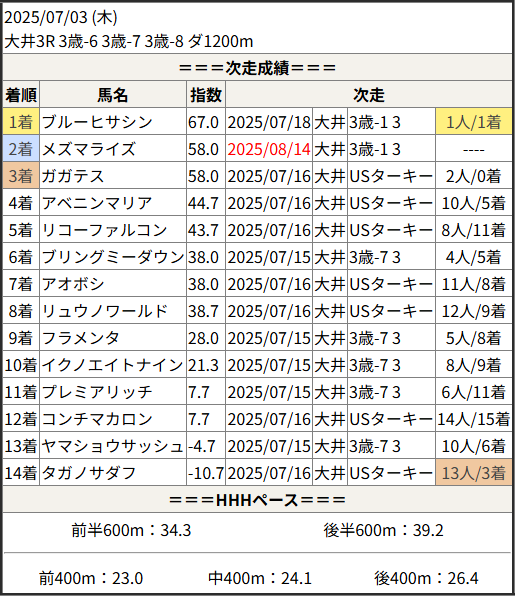The height and width of the screenshot is (596, 515).
Task: Click the orange 13人/3着 result cell
Action: click(474, 472)
